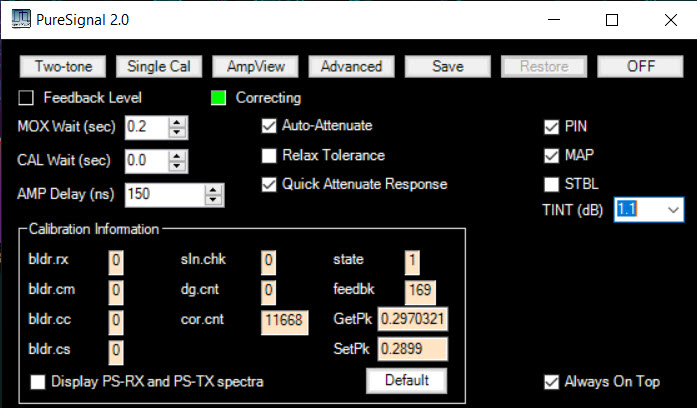Open Advanced settings

pos(352,67)
